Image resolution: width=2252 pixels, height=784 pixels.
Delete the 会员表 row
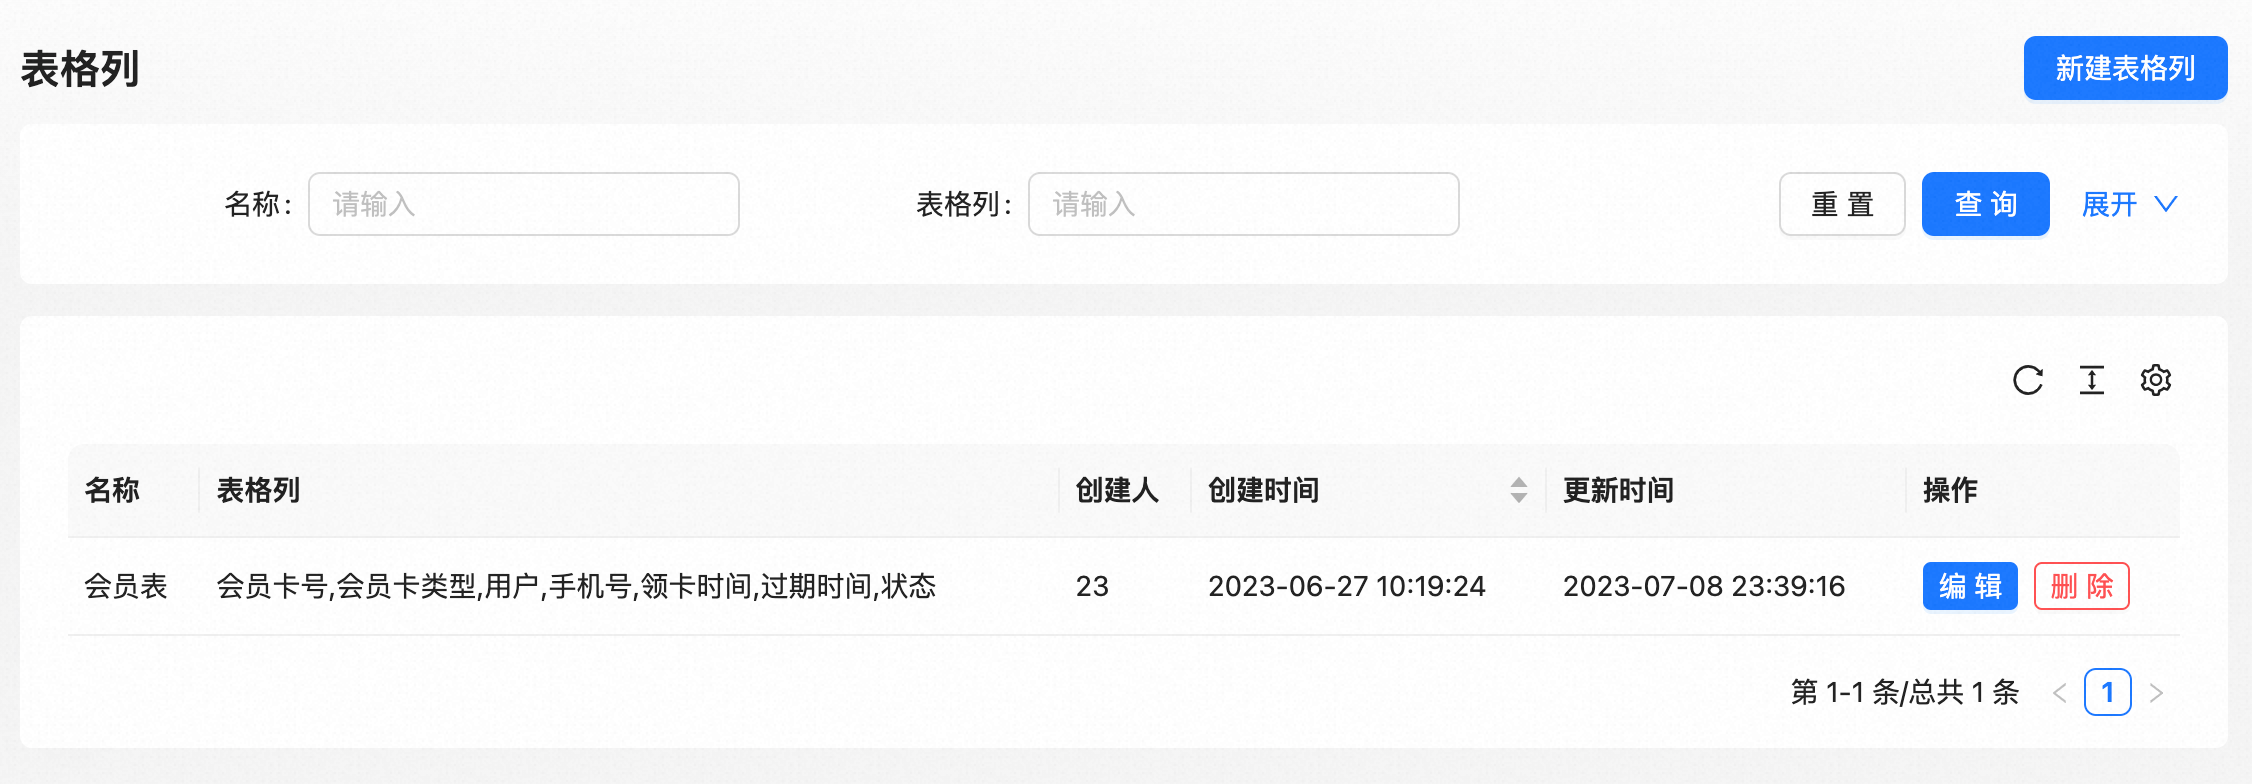coord(2081,586)
